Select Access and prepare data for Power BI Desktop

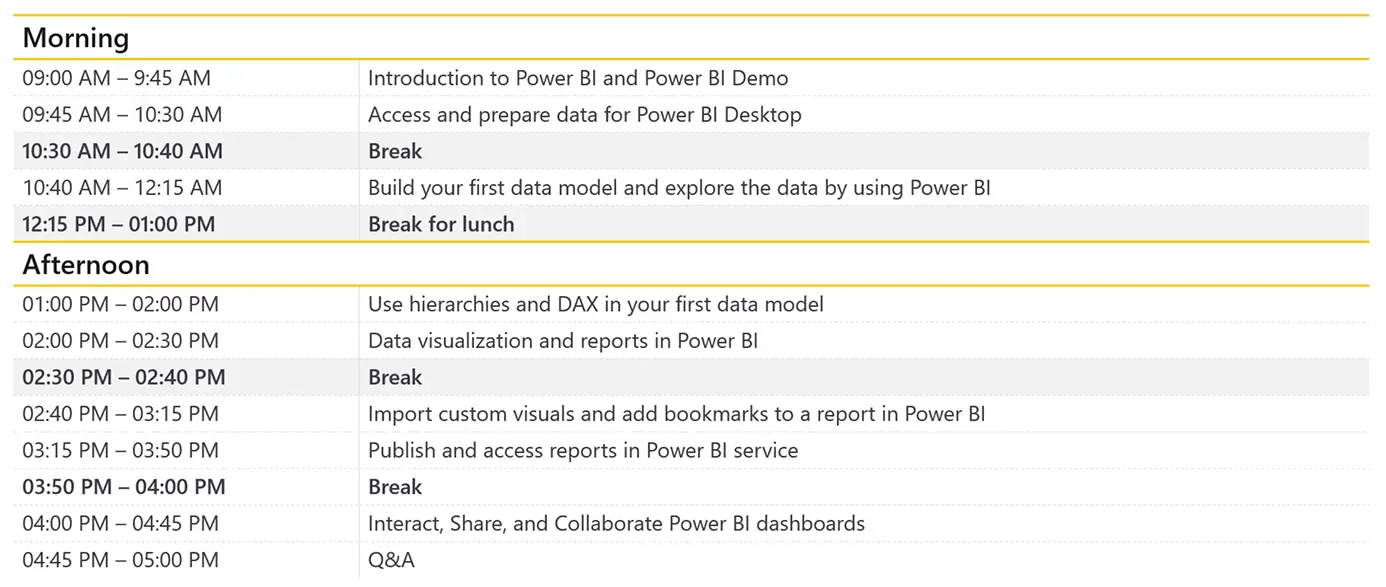(585, 115)
